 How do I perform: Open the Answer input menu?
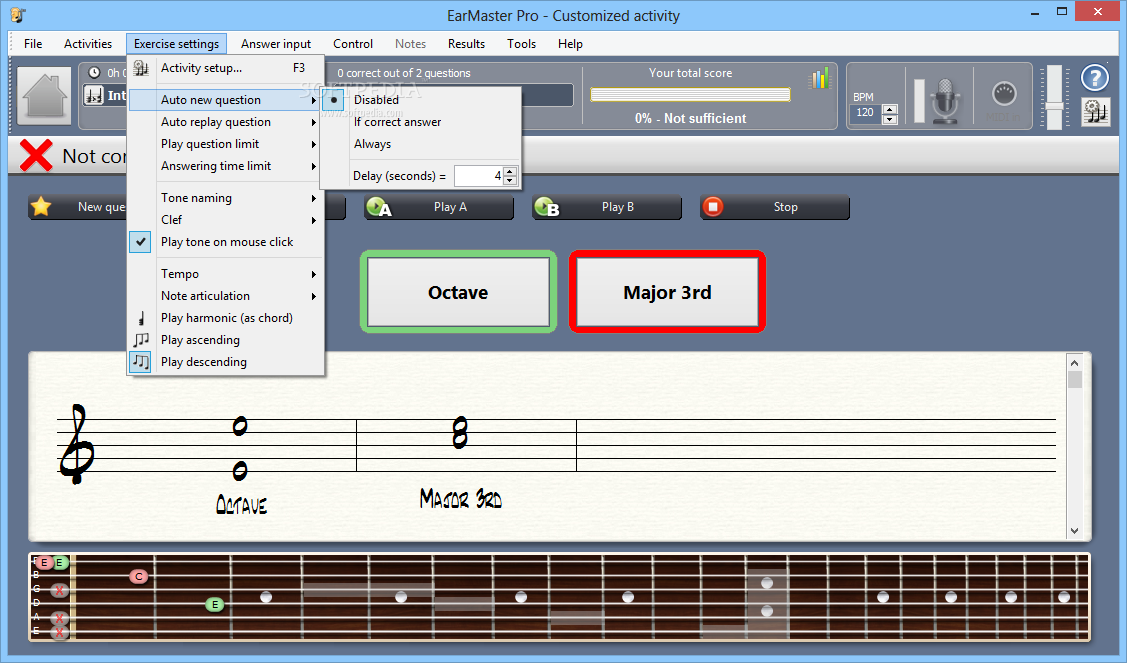coord(276,44)
